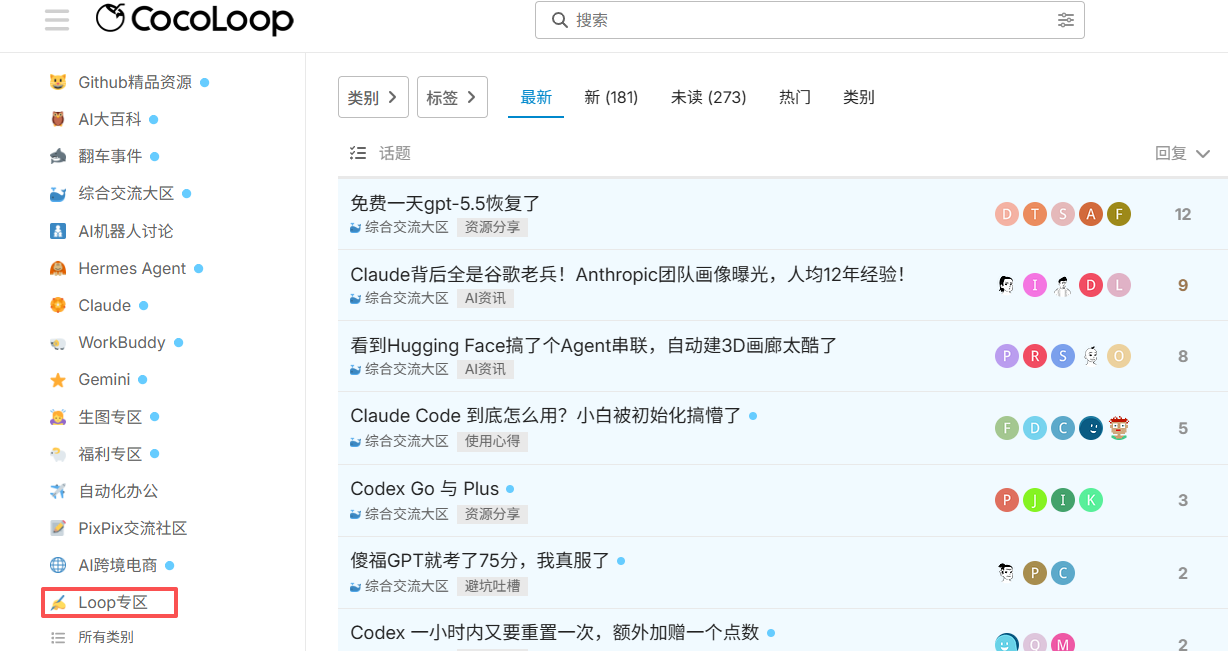This screenshot has height=651, width=1228.
Task: Click the AI机器人讨论 icon
Action: [x=58, y=231]
